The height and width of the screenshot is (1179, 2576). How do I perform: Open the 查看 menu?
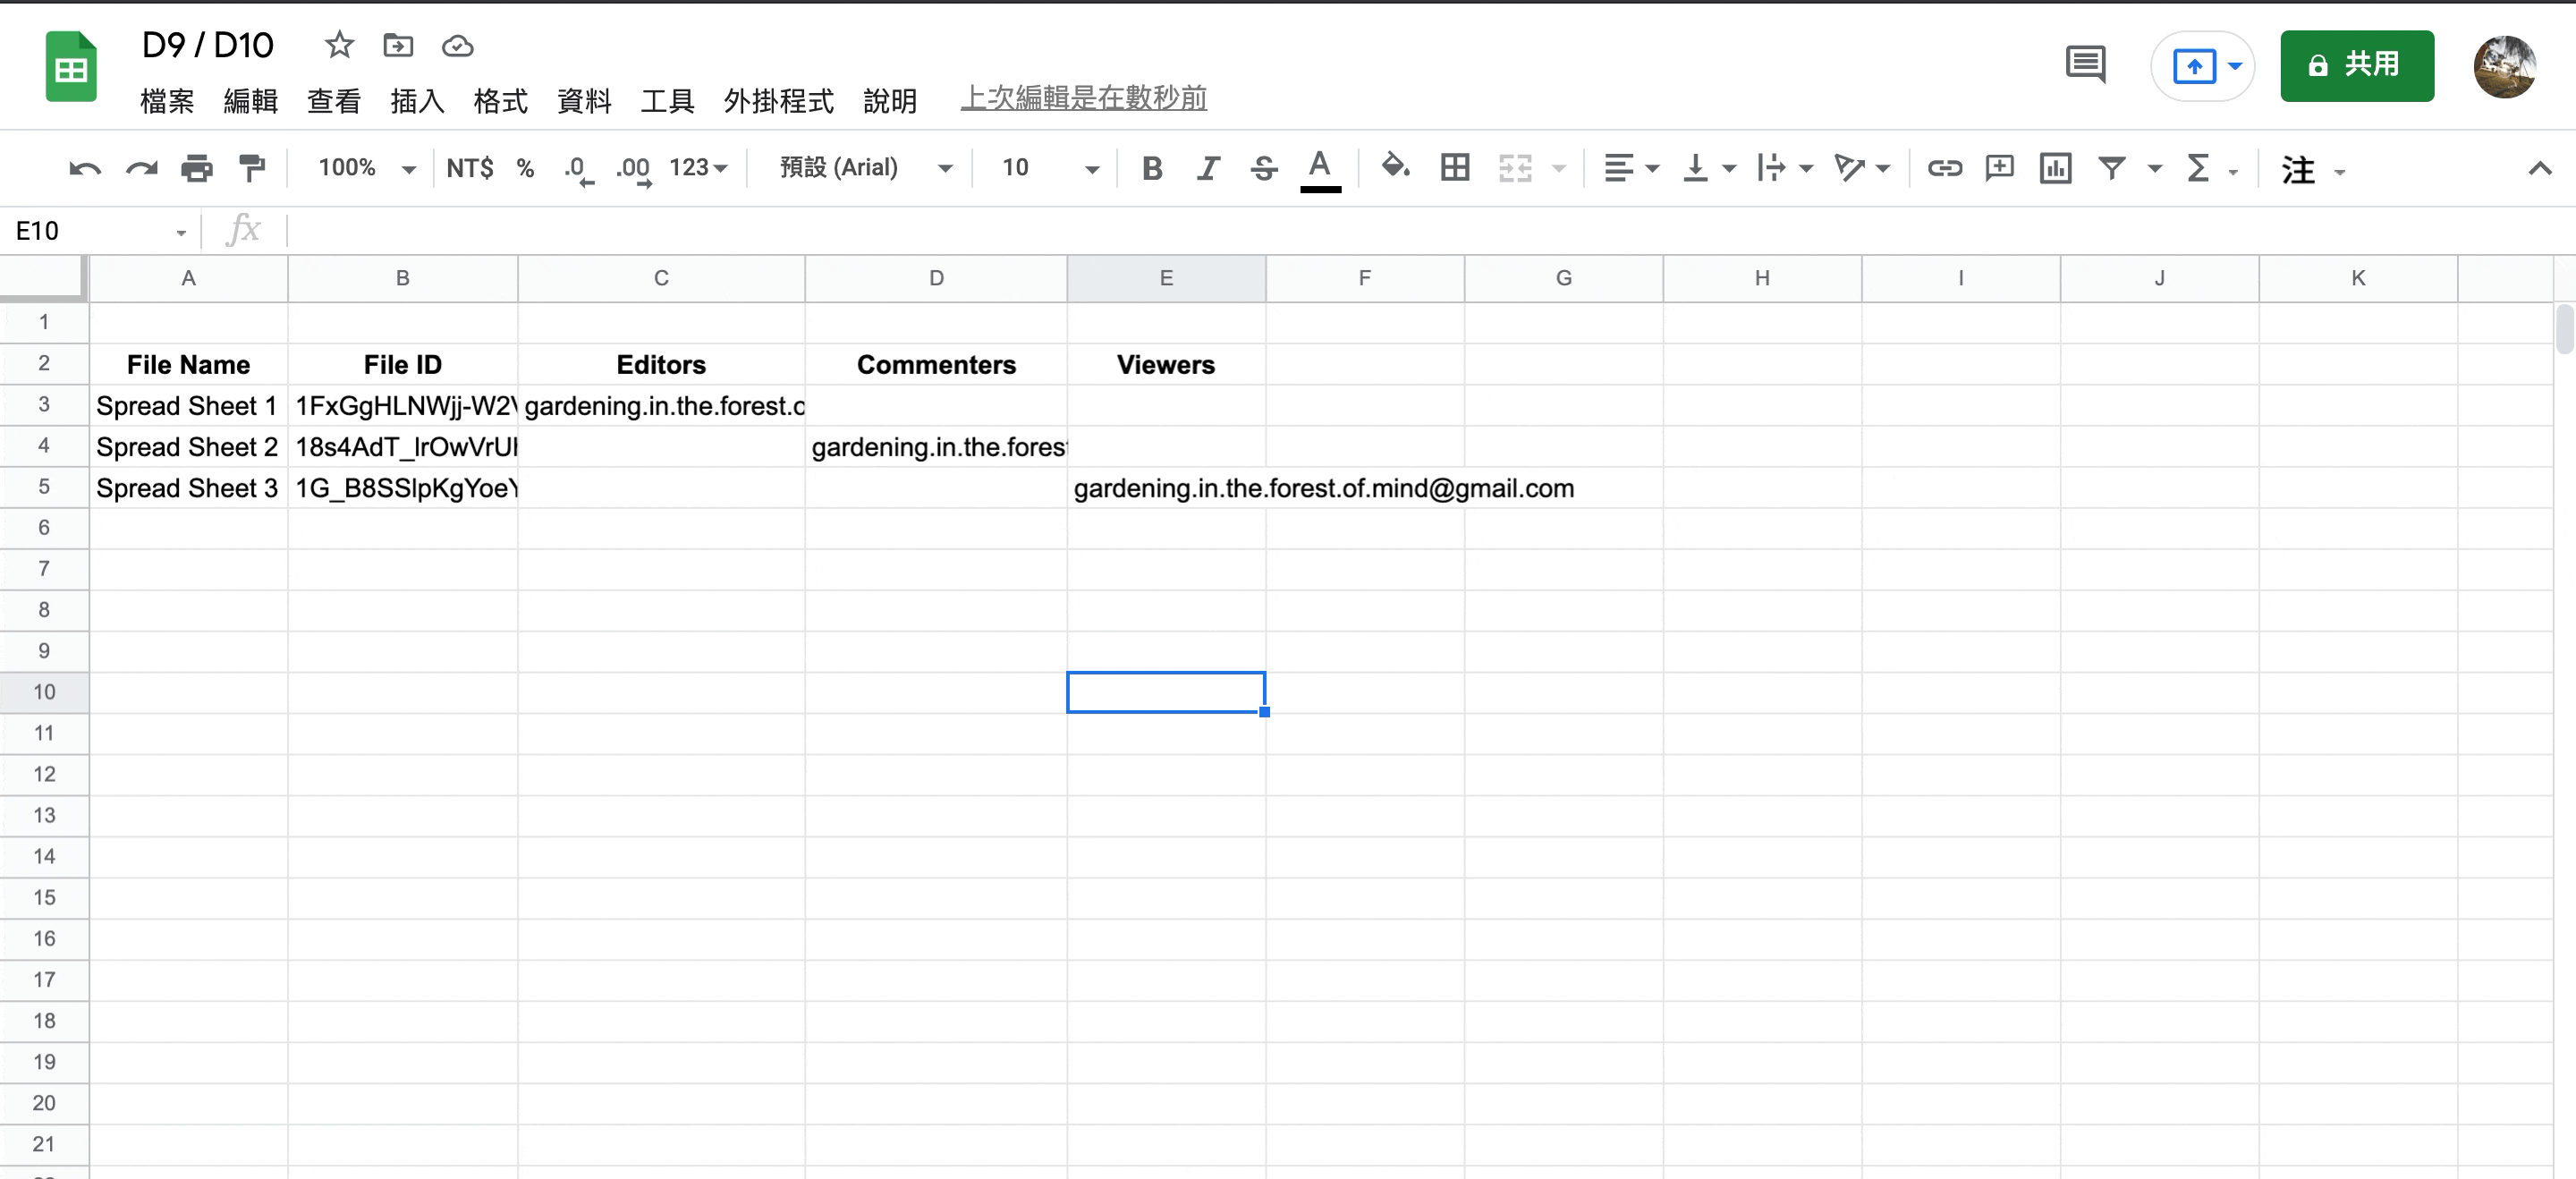[334, 101]
